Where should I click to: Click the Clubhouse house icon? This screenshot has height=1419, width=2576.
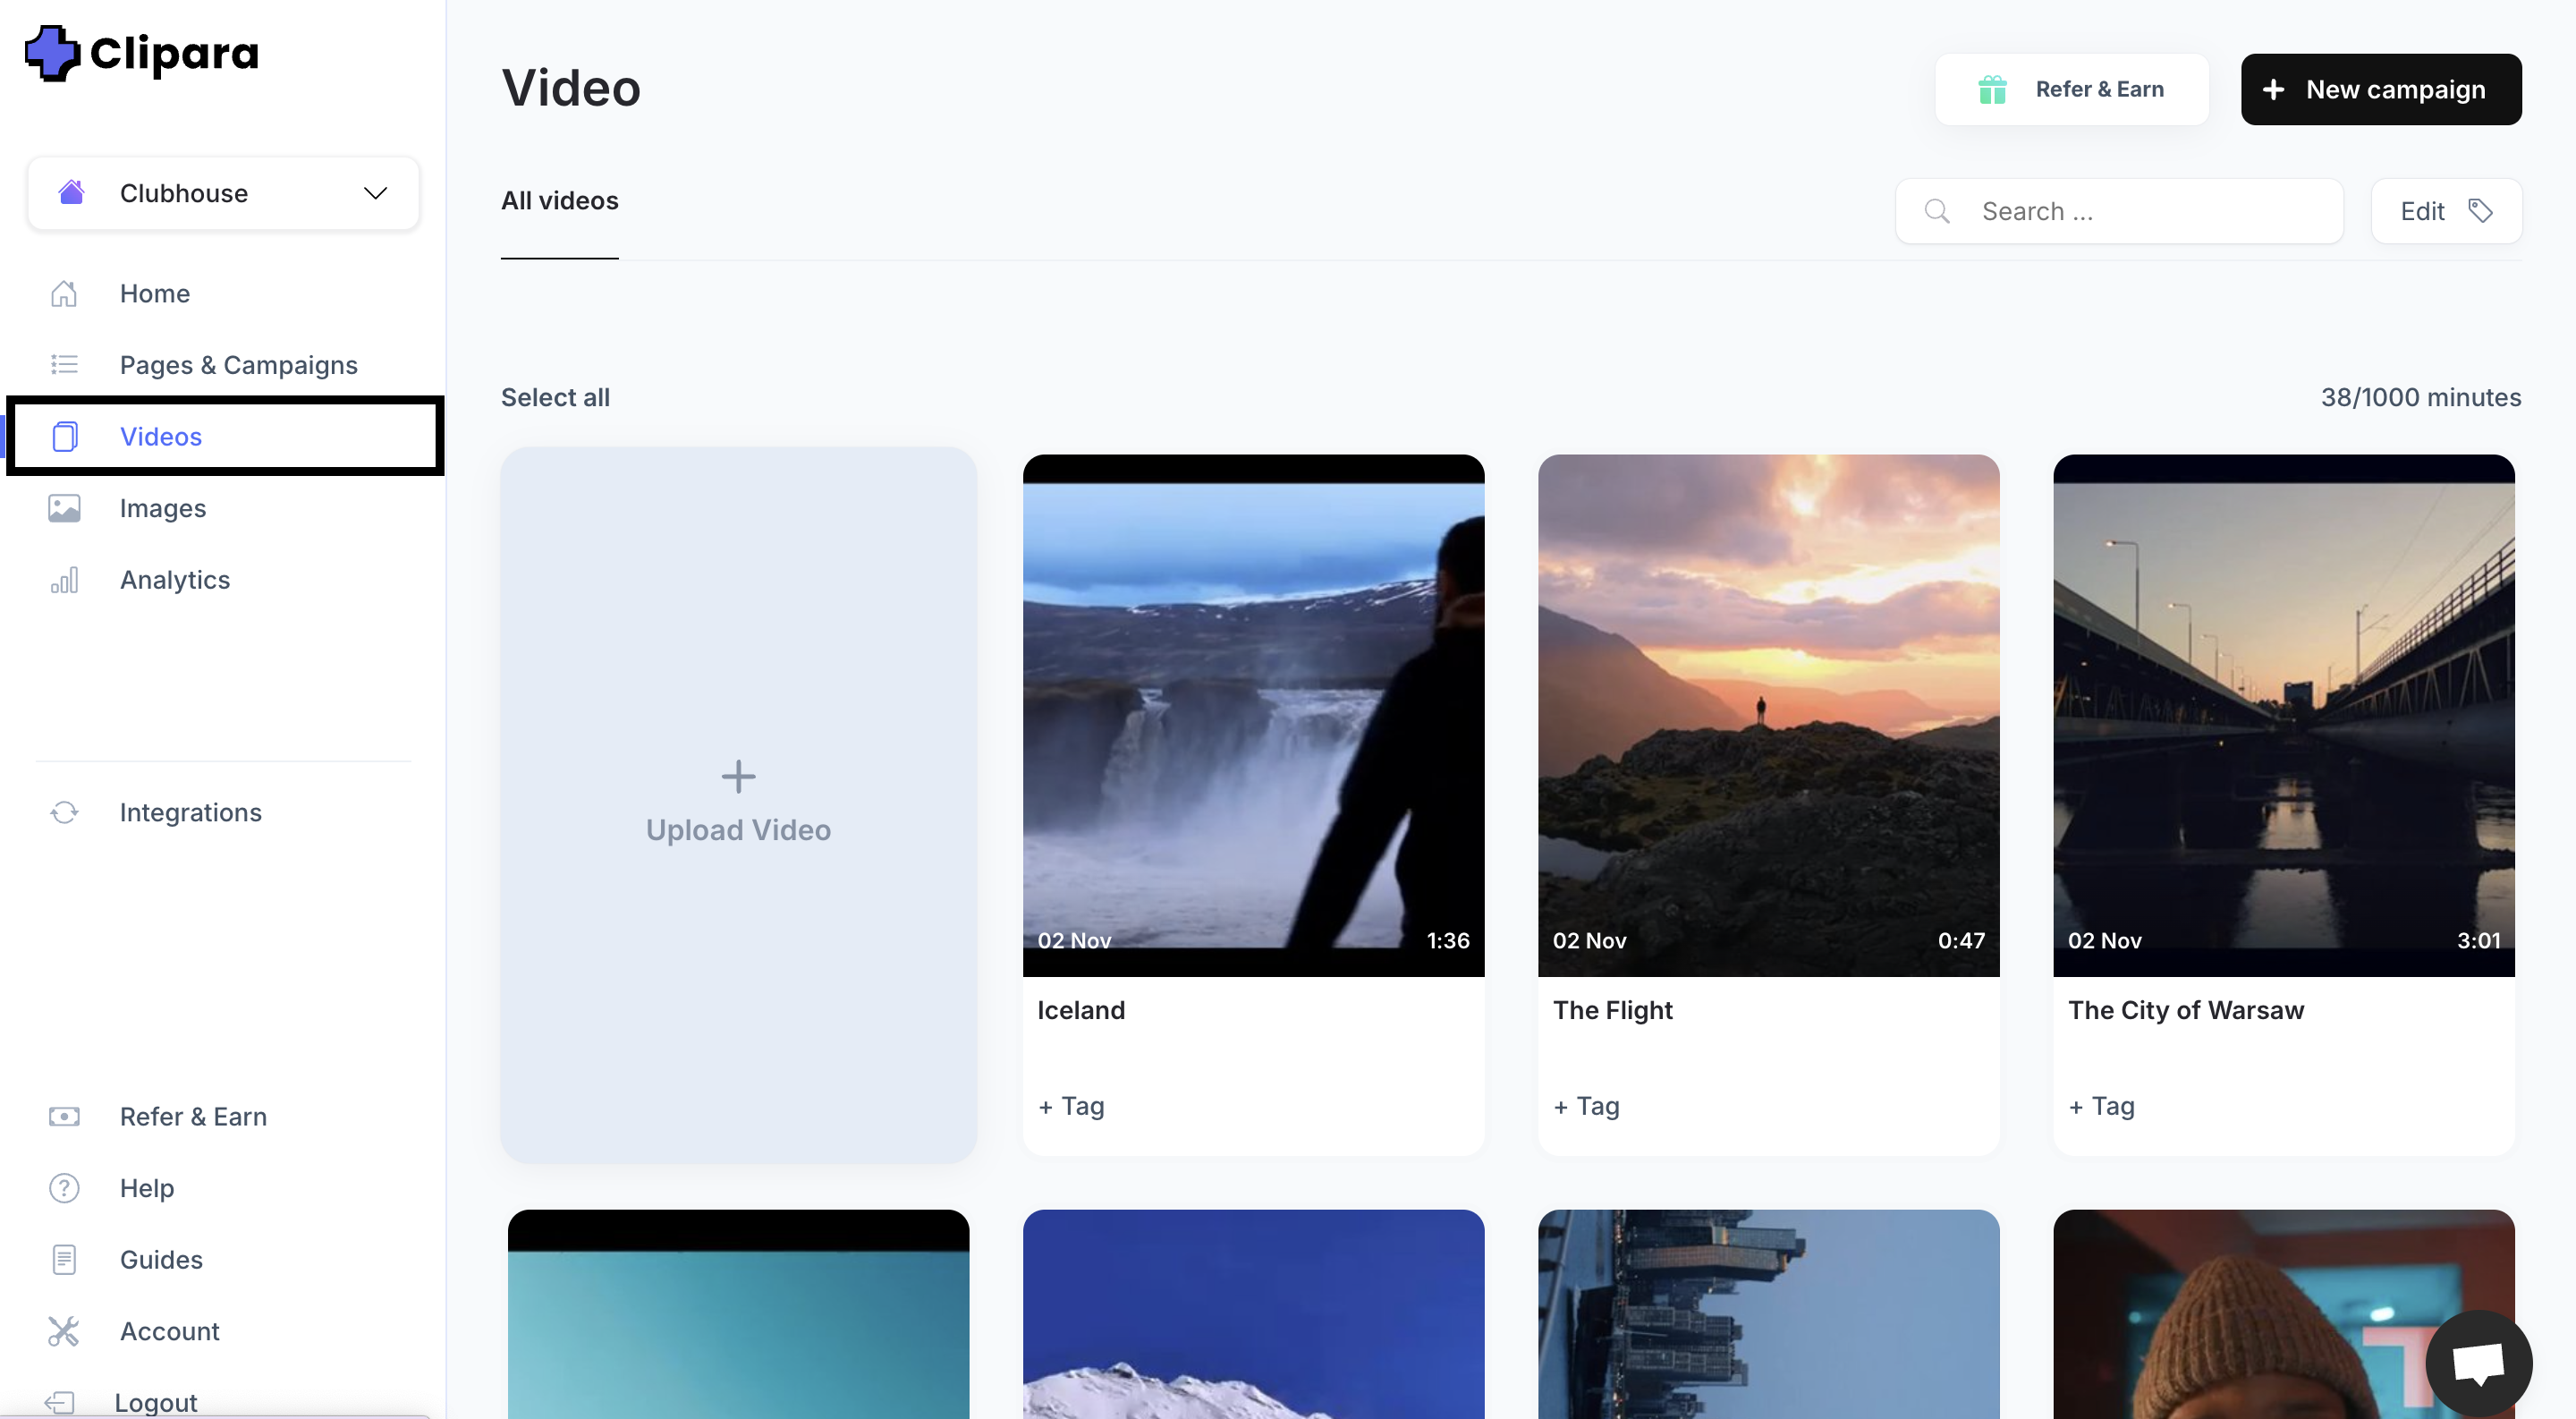point(71,192)
